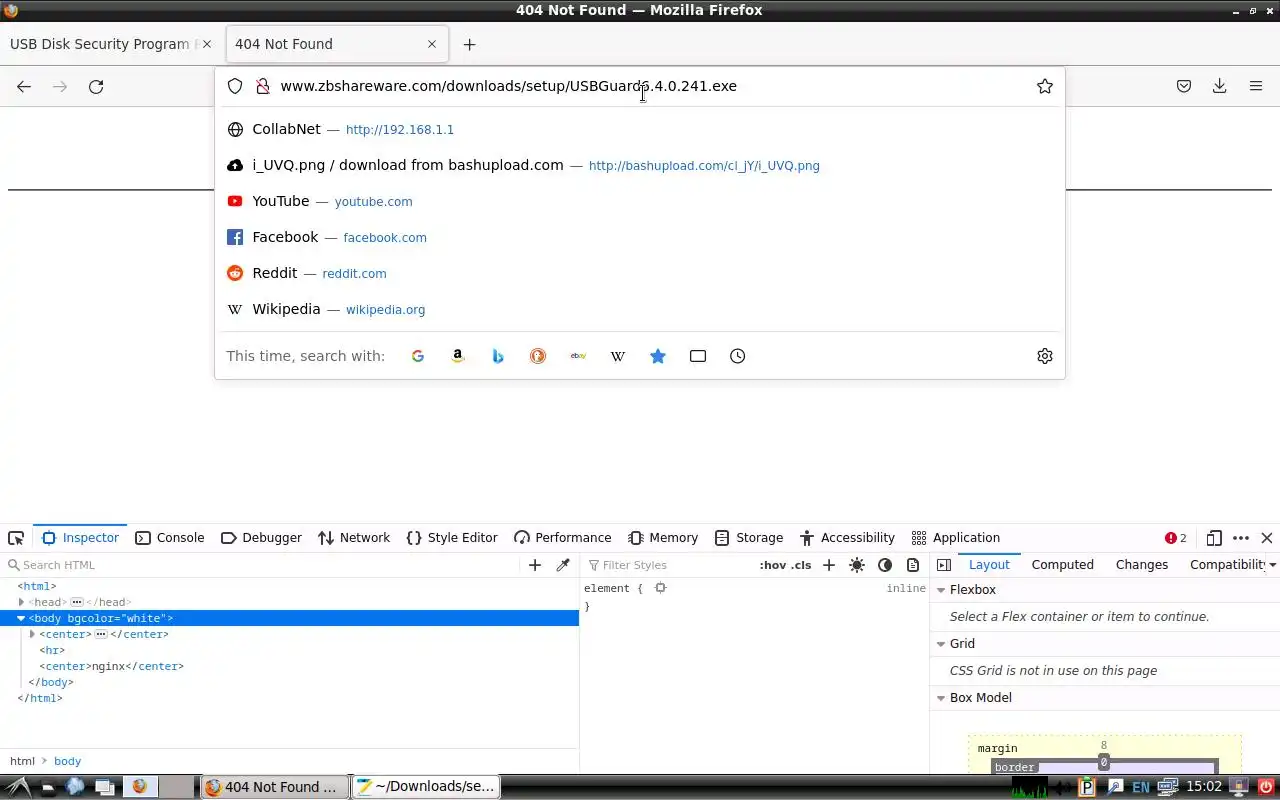Expand the head element node
The height and width of the screenshot is (800, 1280).
tap(21, 602)
